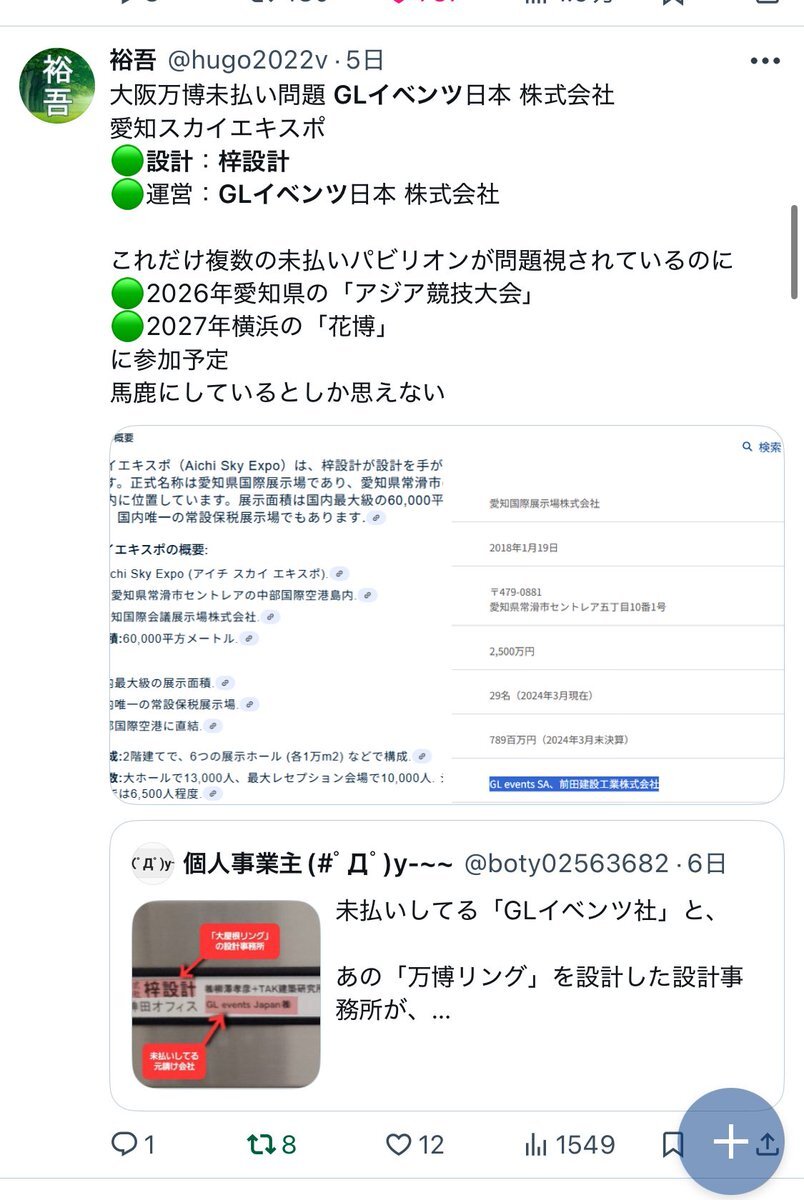
Task: Click the 個人事業主 quoted display name
Action: pos(318,864)
